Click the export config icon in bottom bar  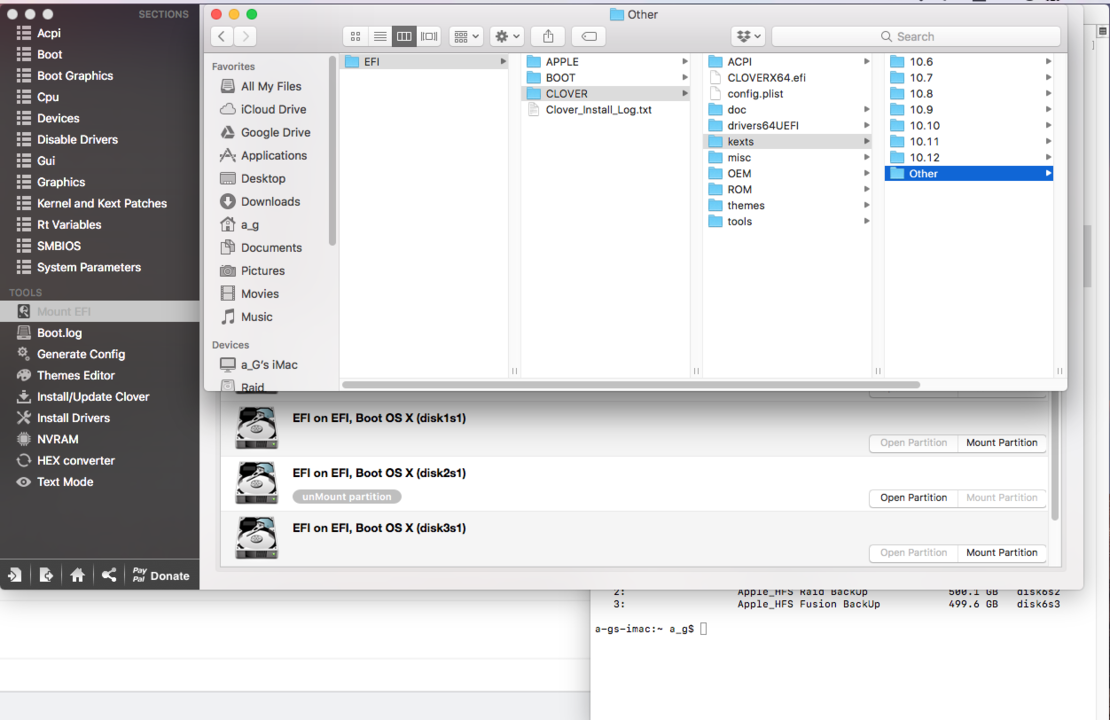[46, 576]
